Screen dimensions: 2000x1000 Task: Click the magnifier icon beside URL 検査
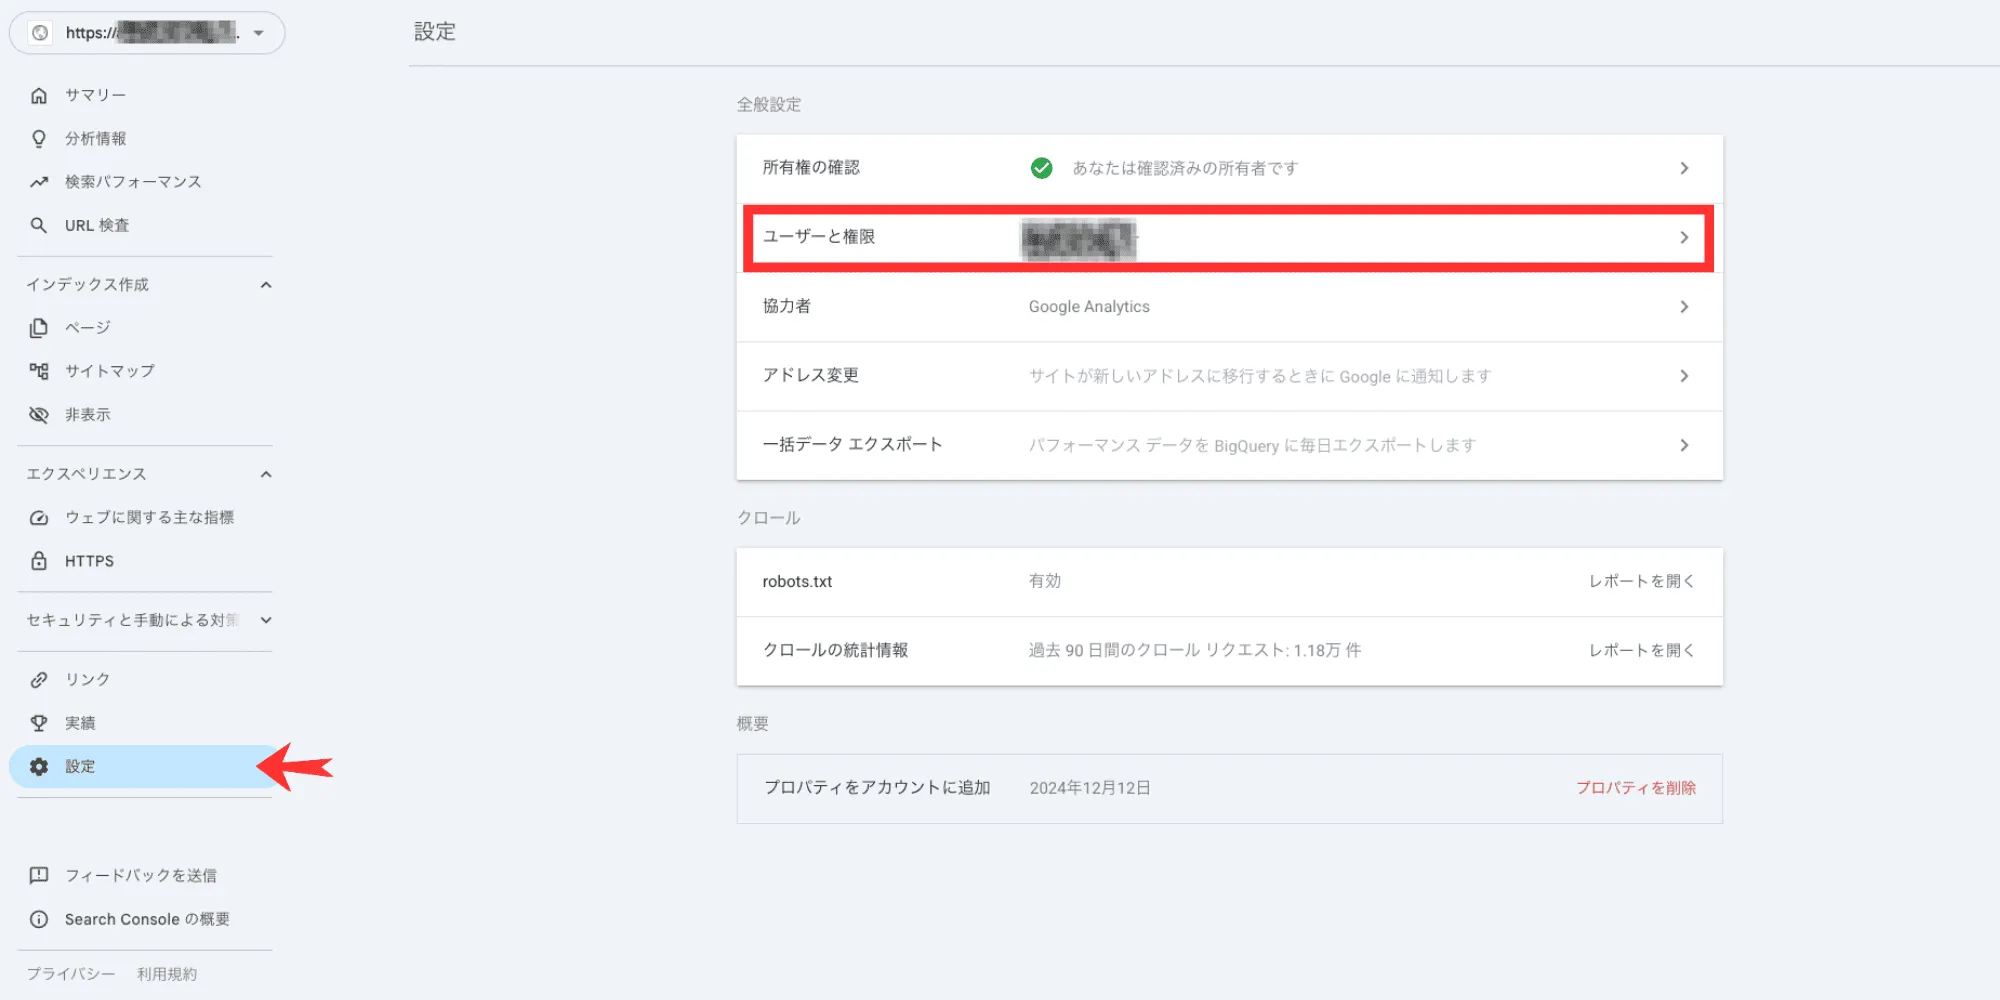39,226
